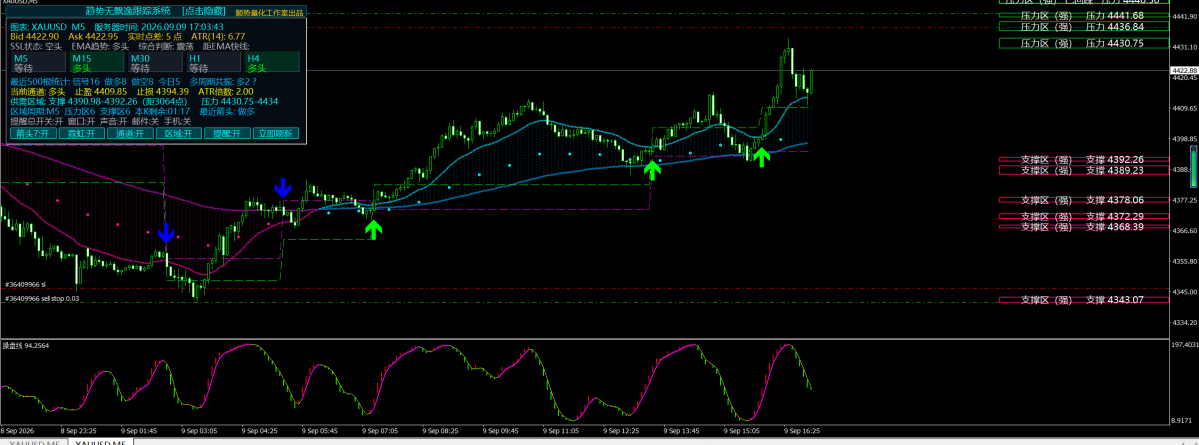Click the green buy arrow near 07:05
The width and height of the screenshot is (1199, 445).
[x=373, y=229]
